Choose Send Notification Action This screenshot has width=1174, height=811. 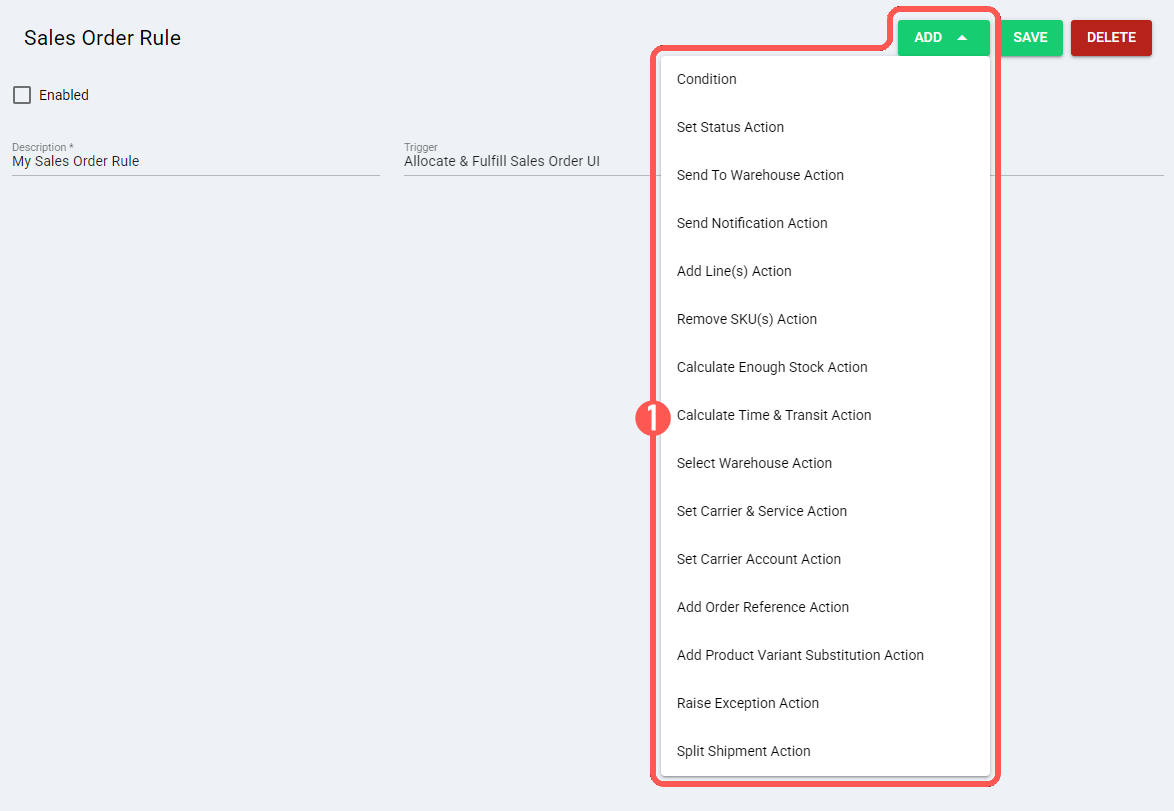825,223
